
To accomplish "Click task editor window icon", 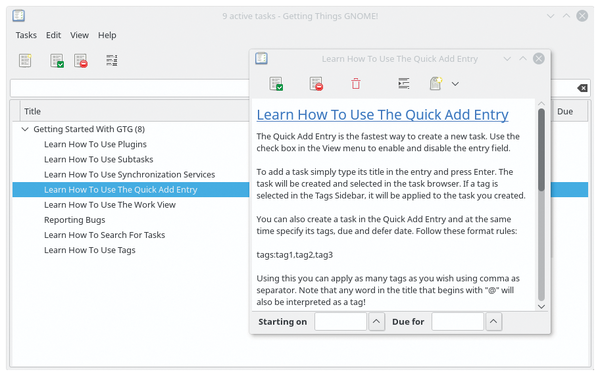I will (x=261, y=59).
